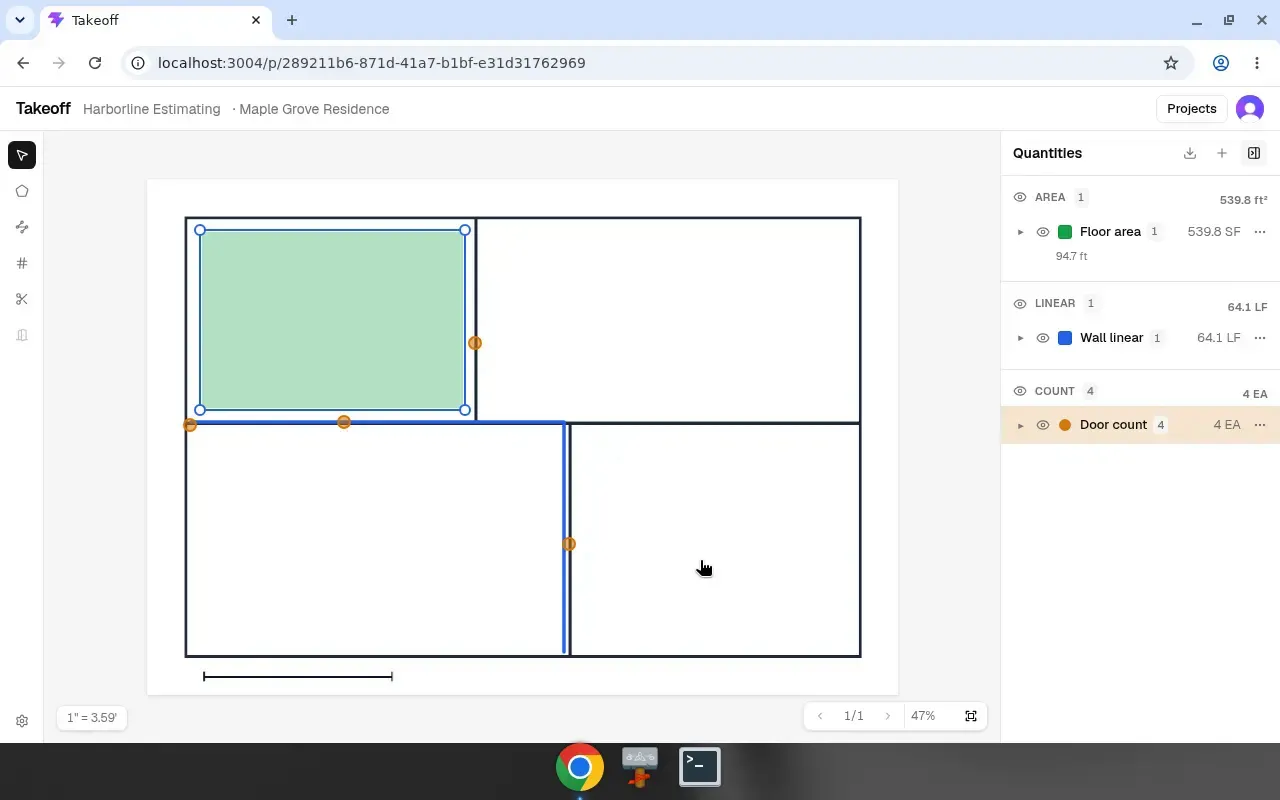The height and width of the screenshot is (800, 1280).
Task: Bookmark this page with the star icon
Action: pos(1171,63)
